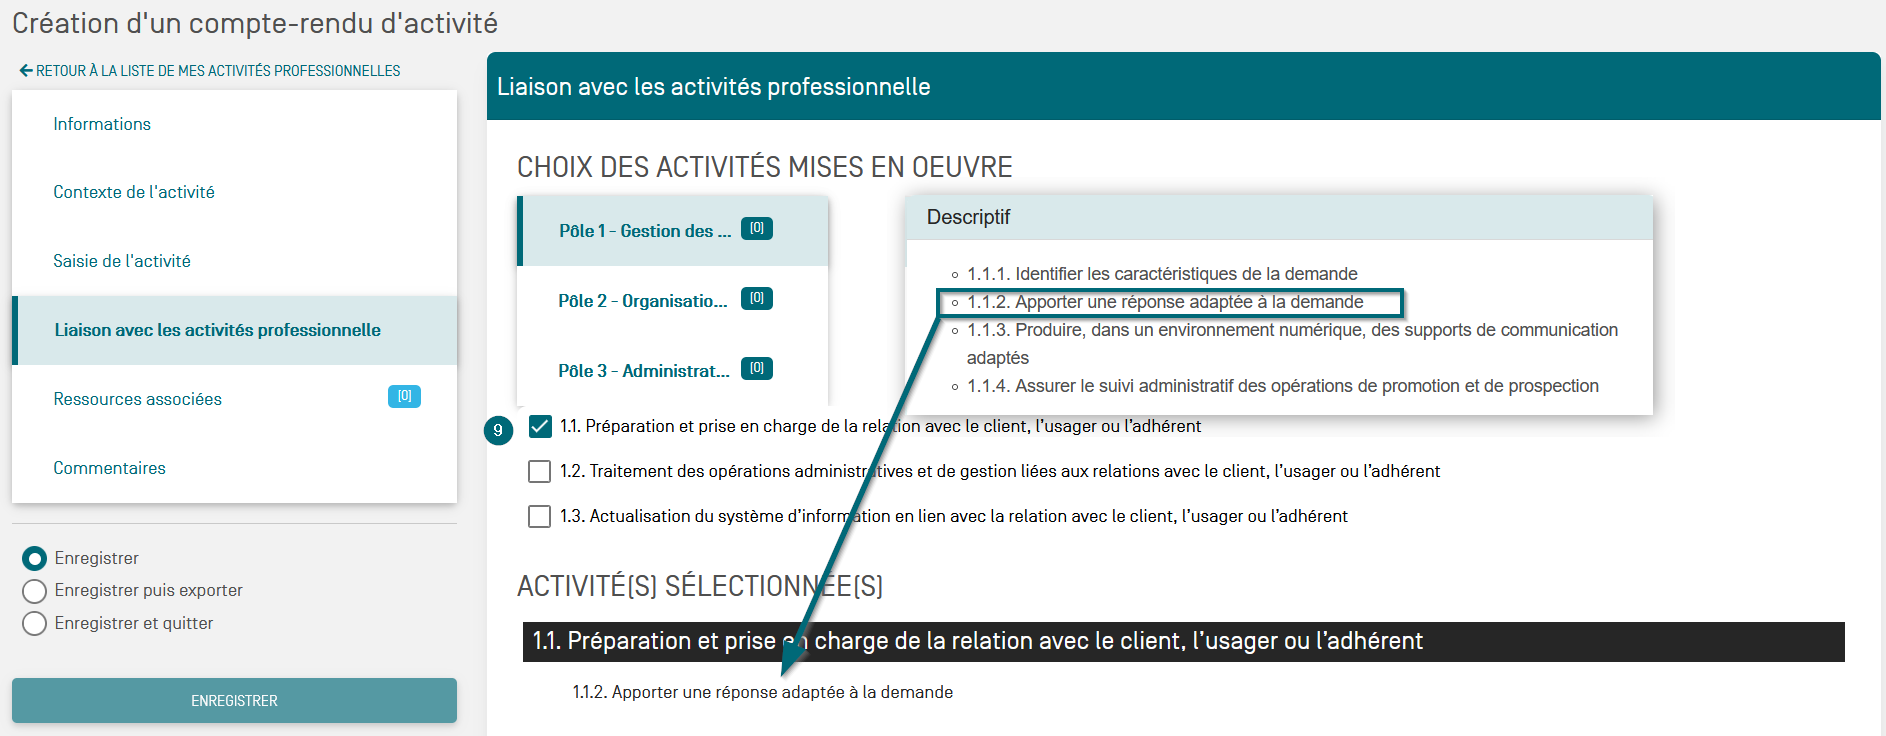Click the Pôle 3 count badge
1886x736 pixels.
coord(756,369)
